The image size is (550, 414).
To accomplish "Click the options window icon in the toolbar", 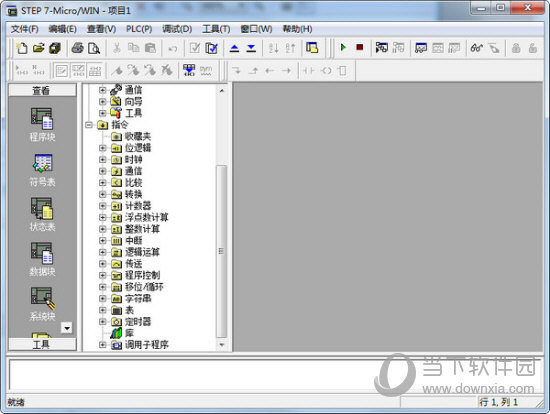I will coord(312,48).
